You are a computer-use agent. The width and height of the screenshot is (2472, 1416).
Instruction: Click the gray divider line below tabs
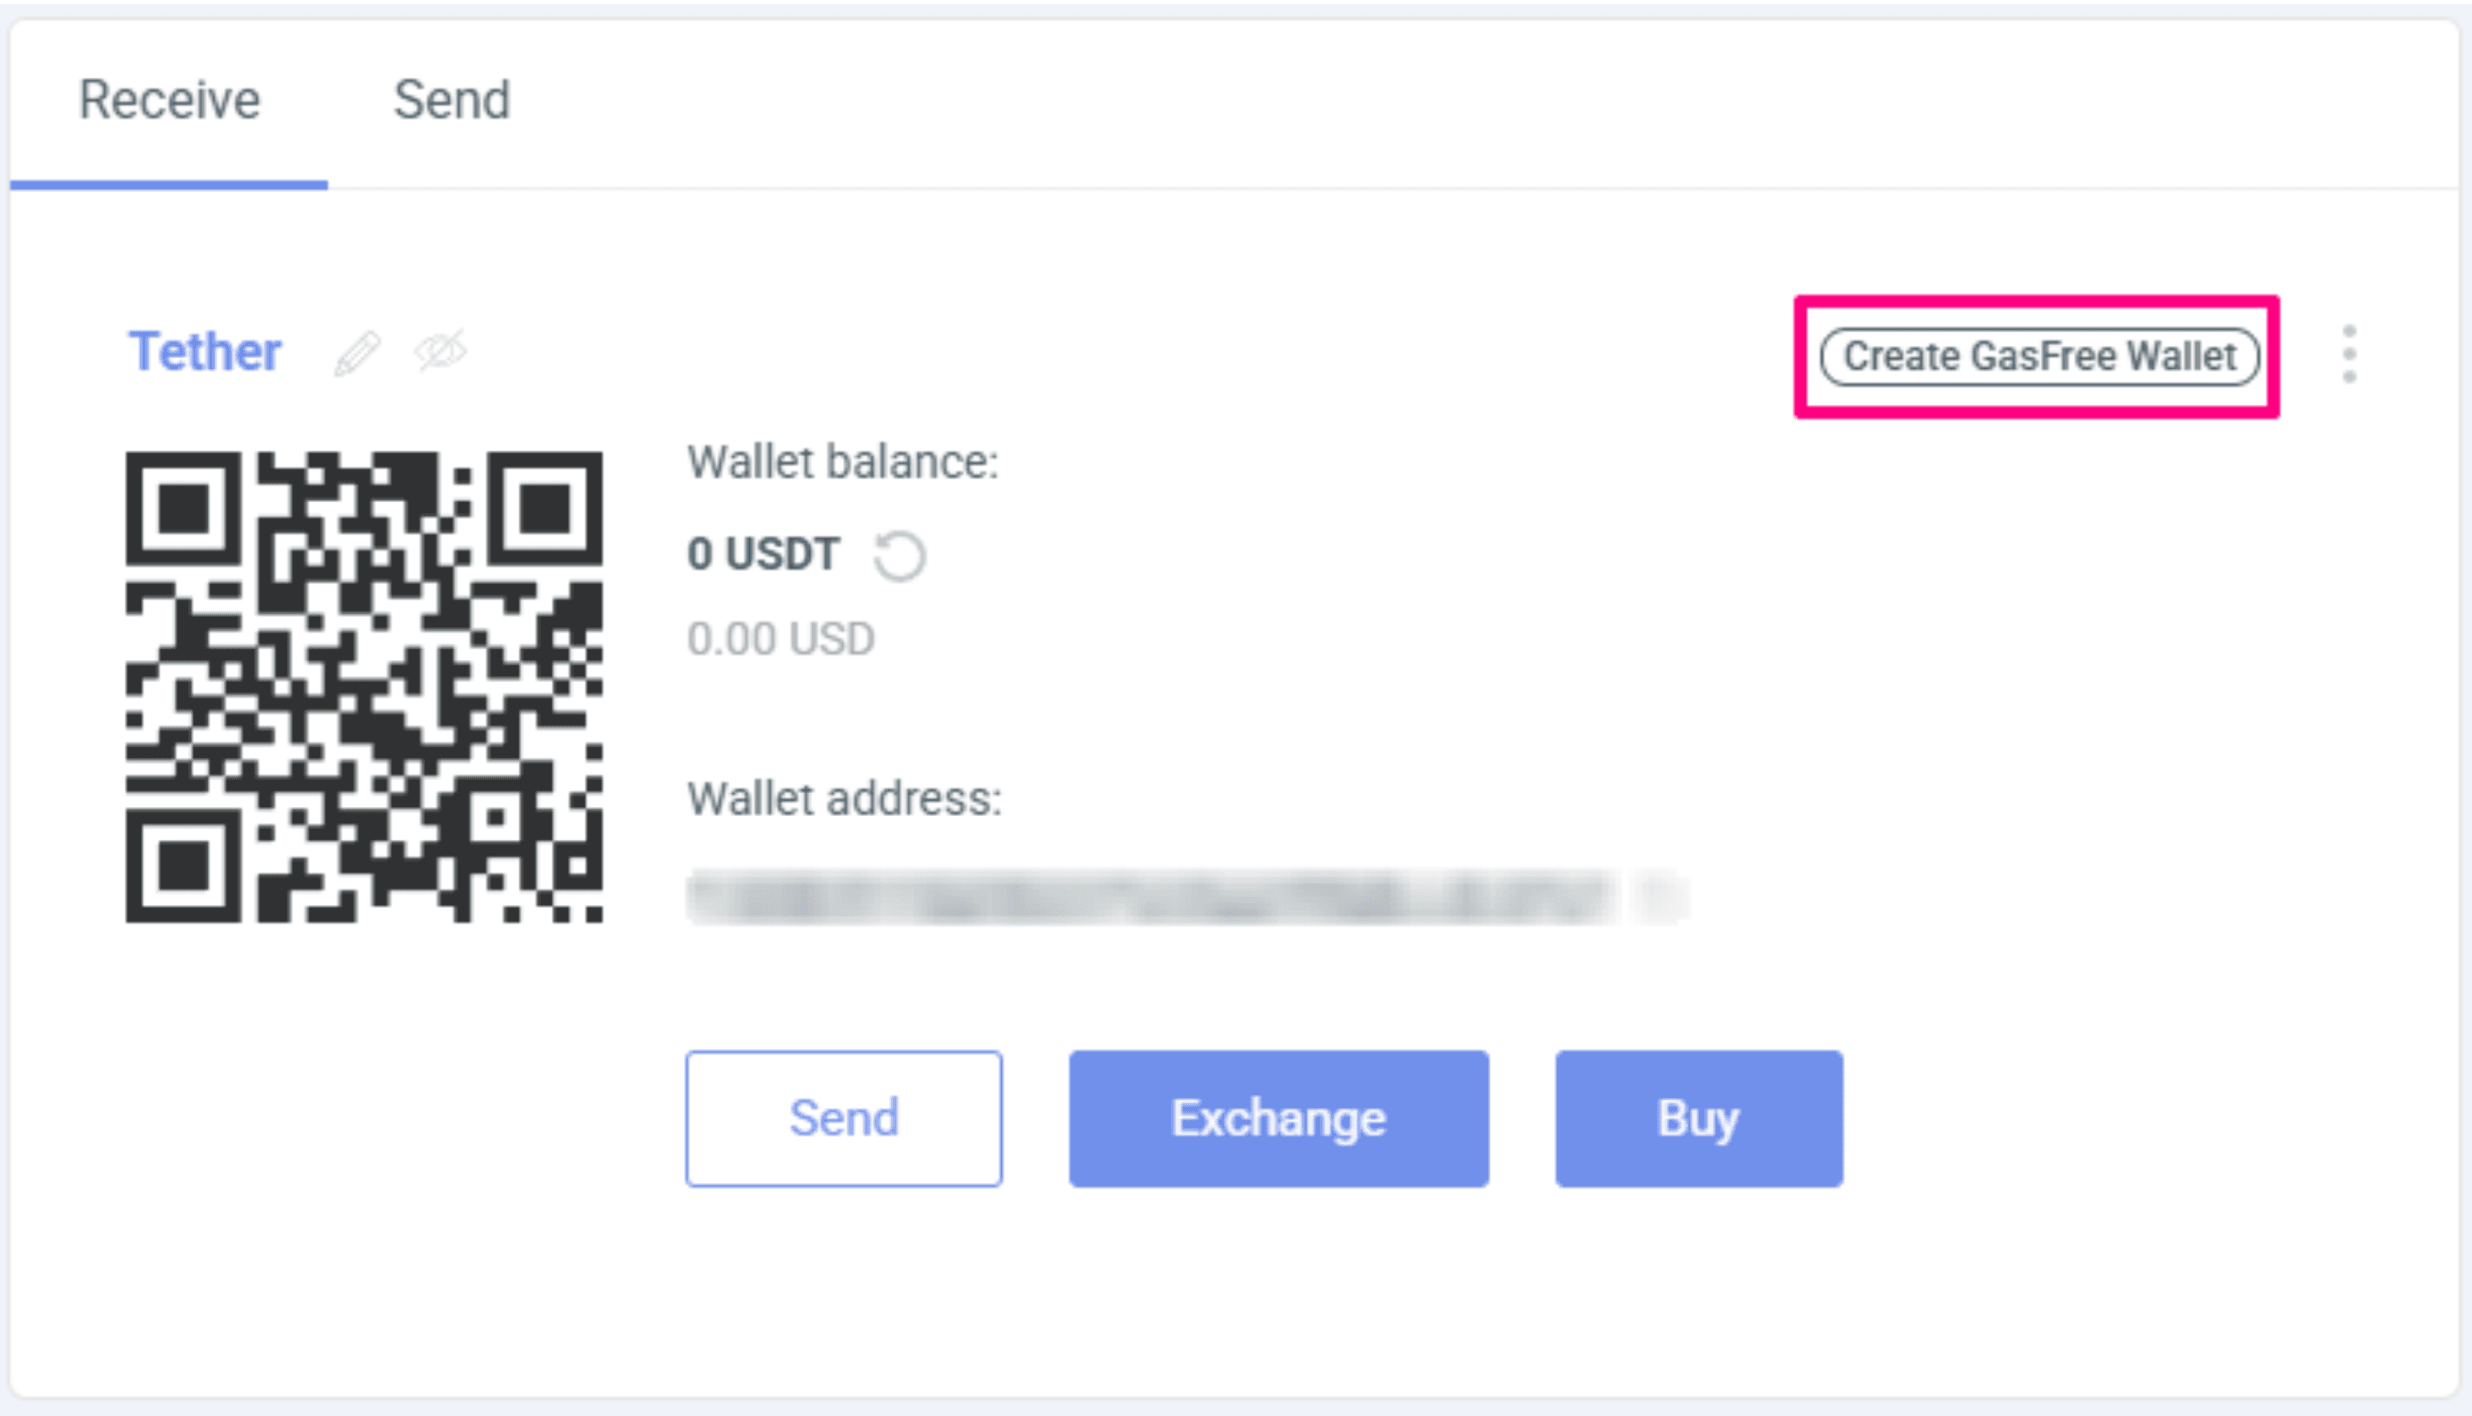tap(1393, 188)
